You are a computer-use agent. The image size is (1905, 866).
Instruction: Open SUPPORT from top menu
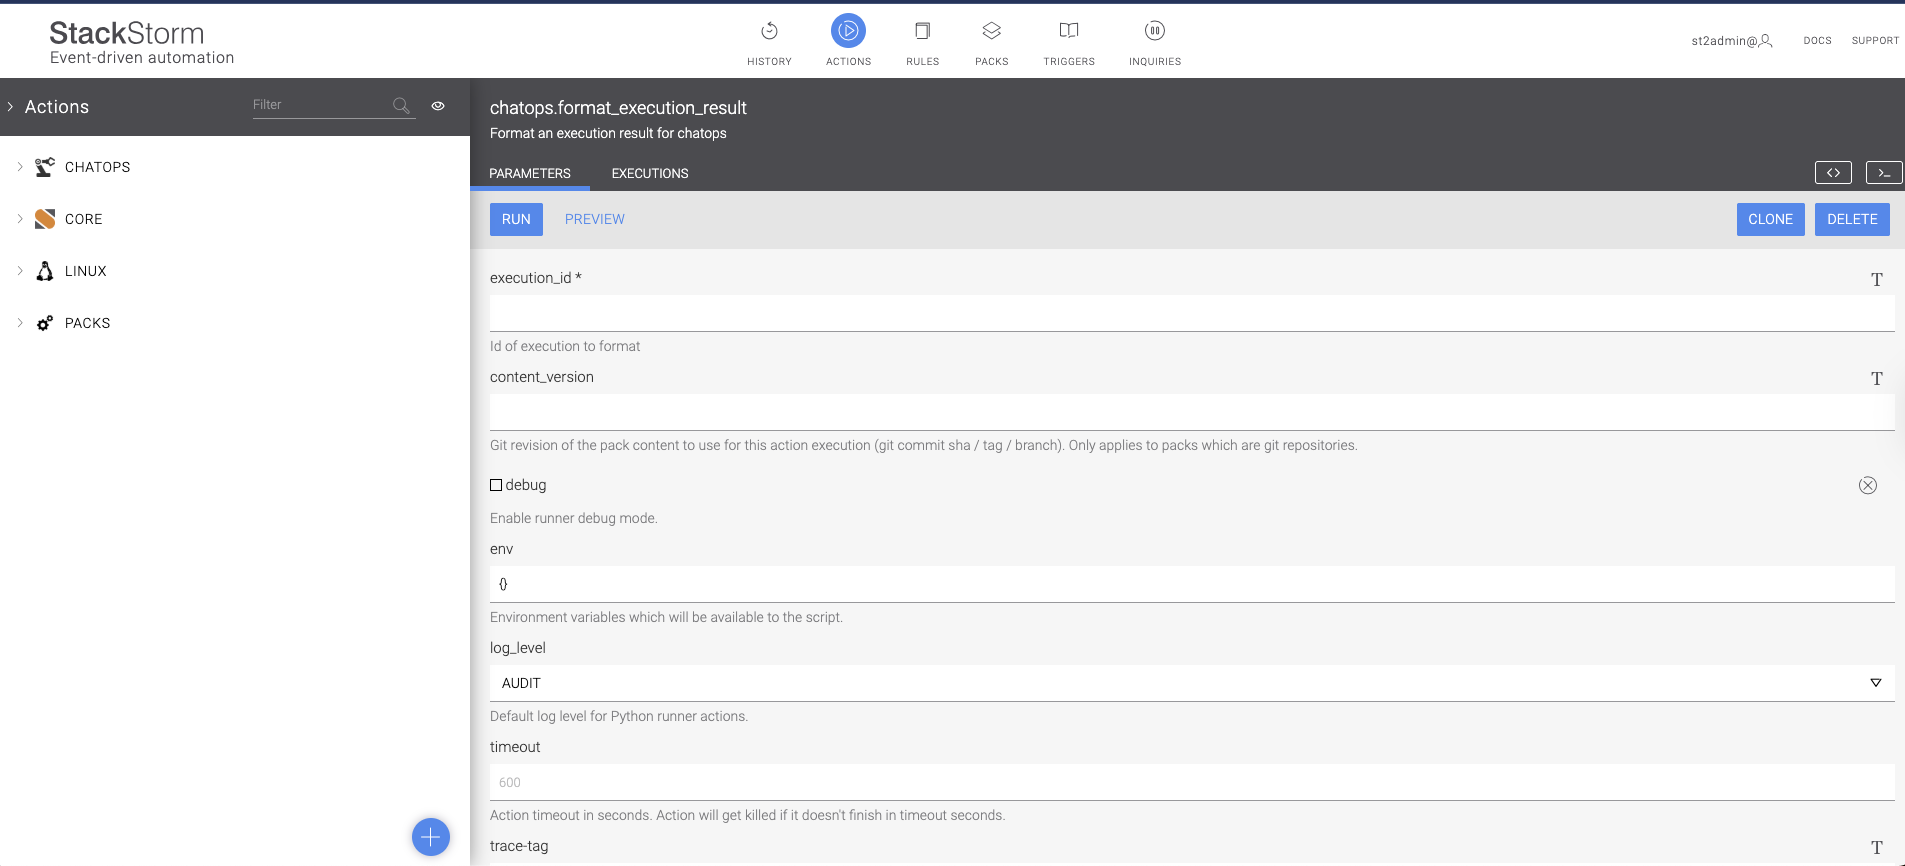tap(1875, 41)
